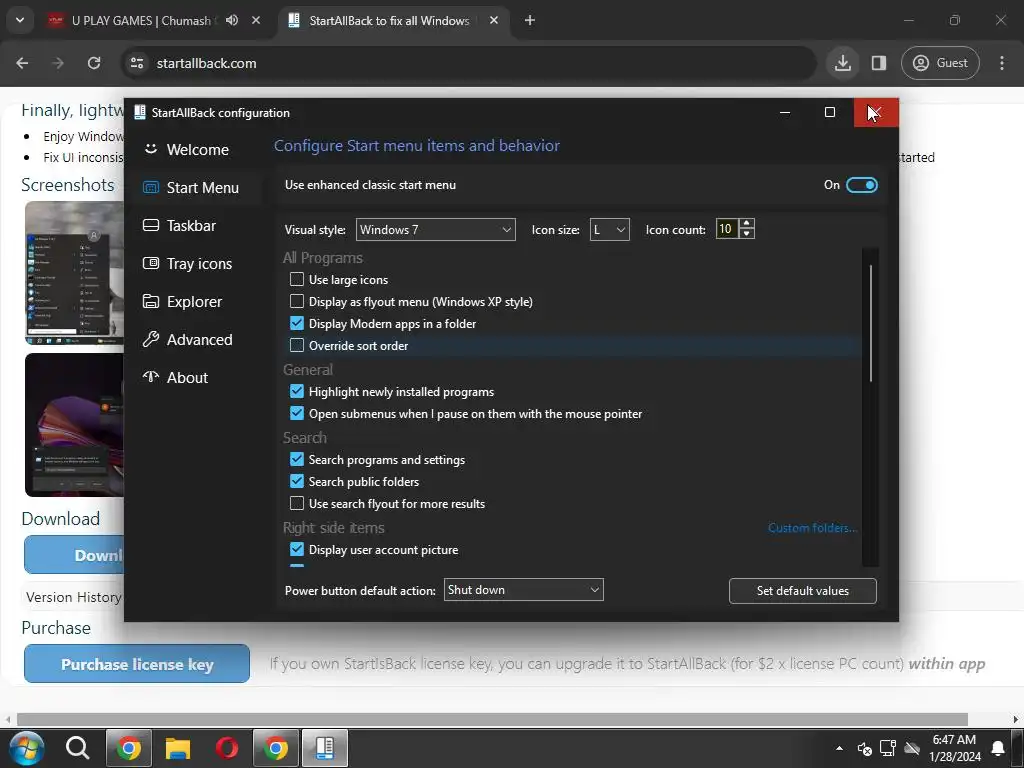Open muted volume tray icon

click(x=864, y=748)
